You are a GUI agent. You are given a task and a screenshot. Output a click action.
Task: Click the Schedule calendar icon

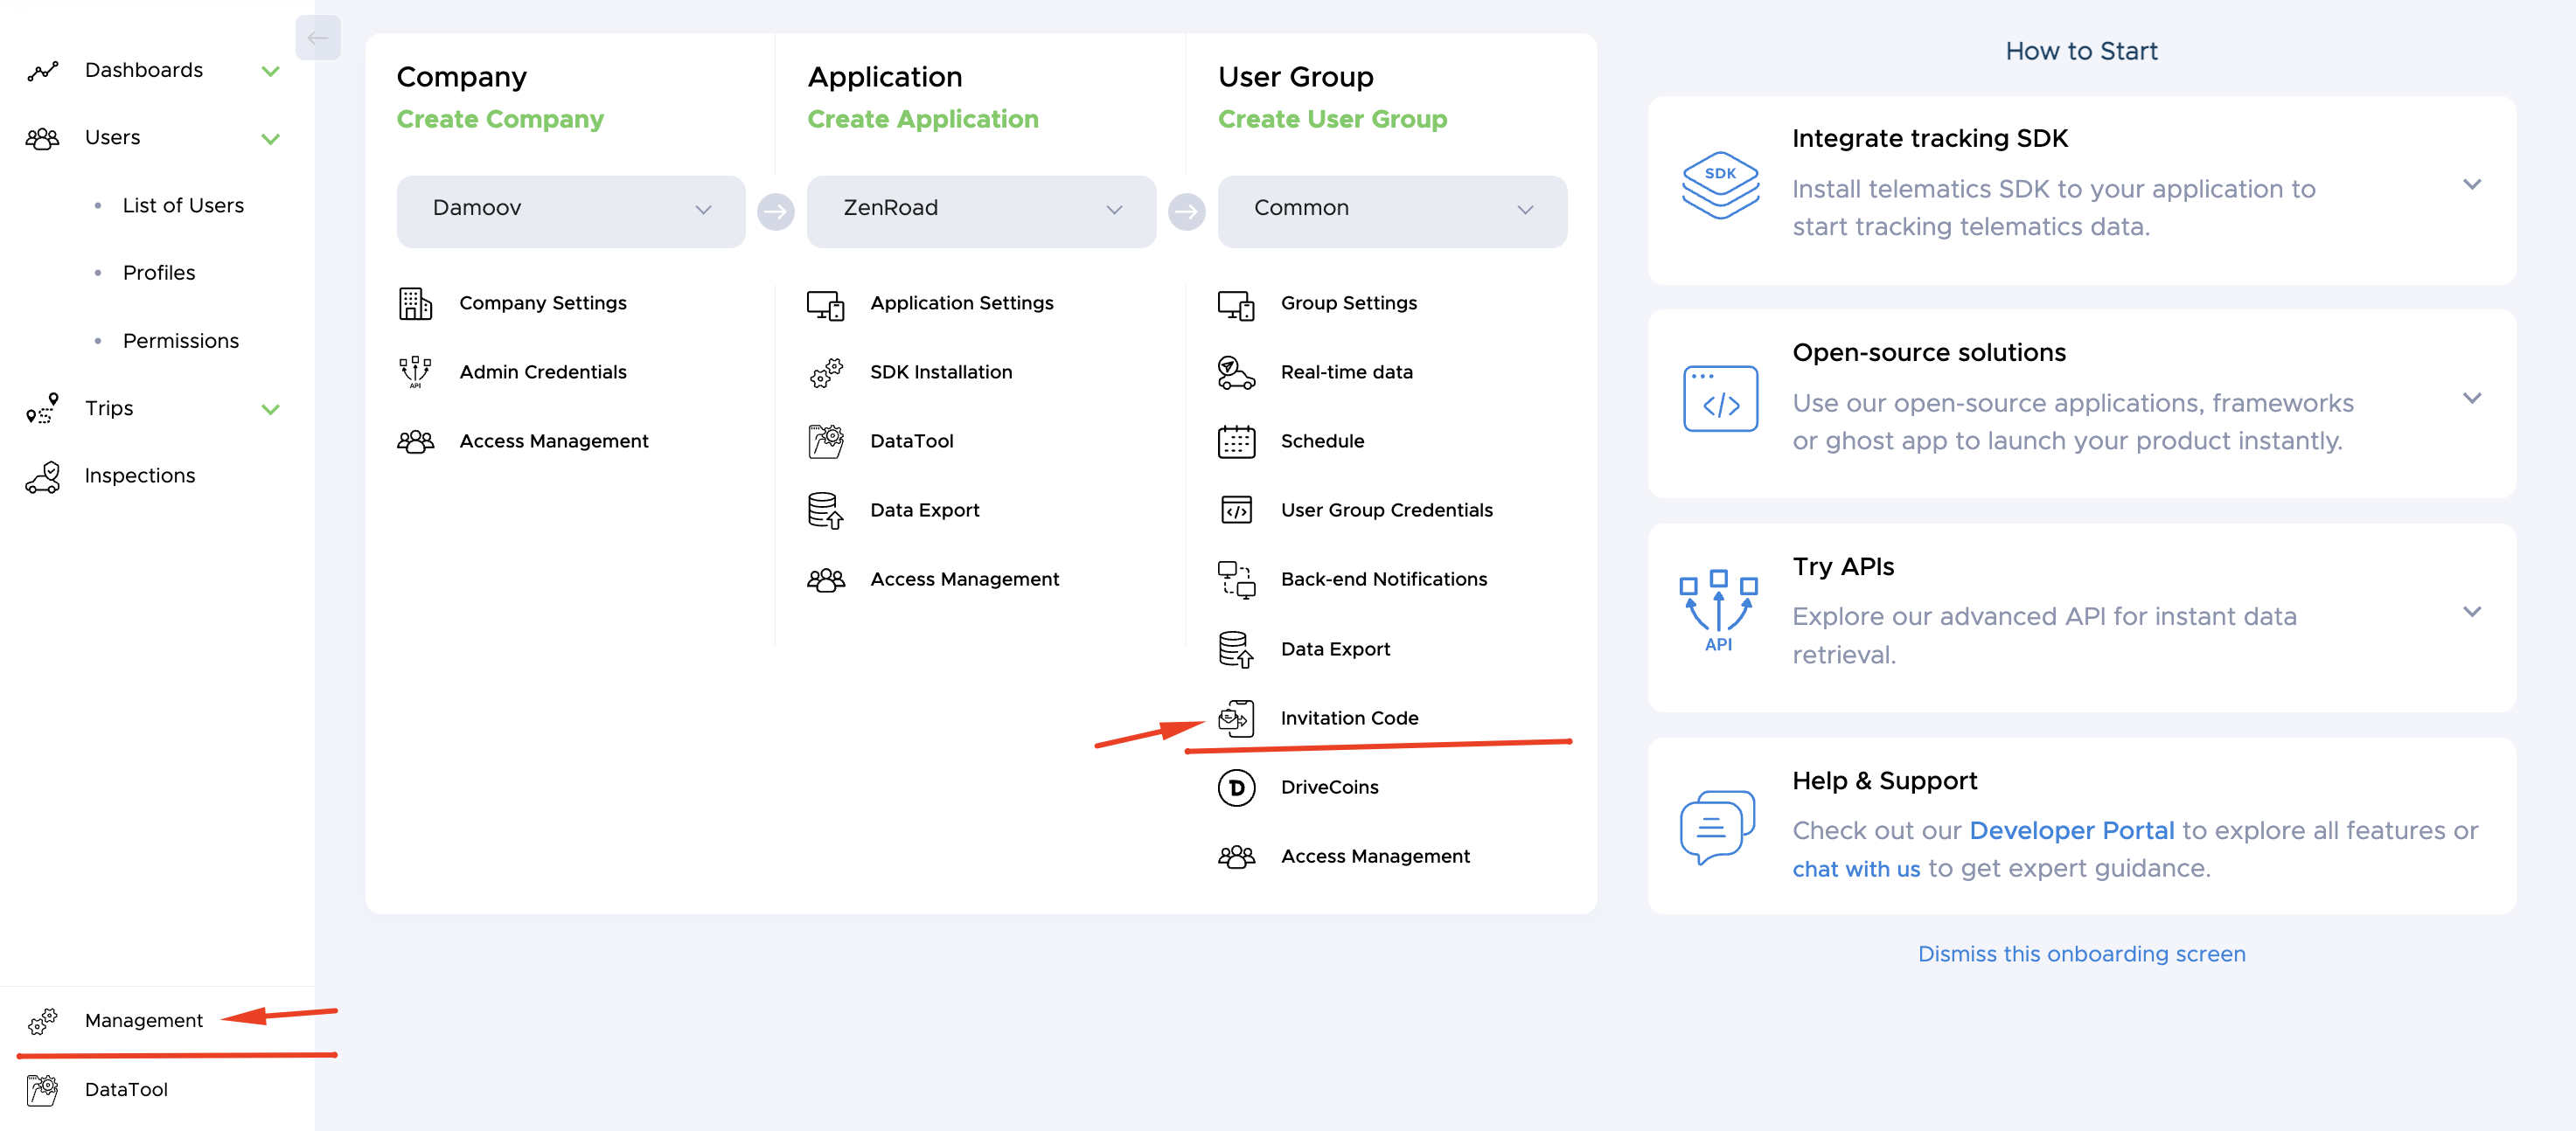1236,441
